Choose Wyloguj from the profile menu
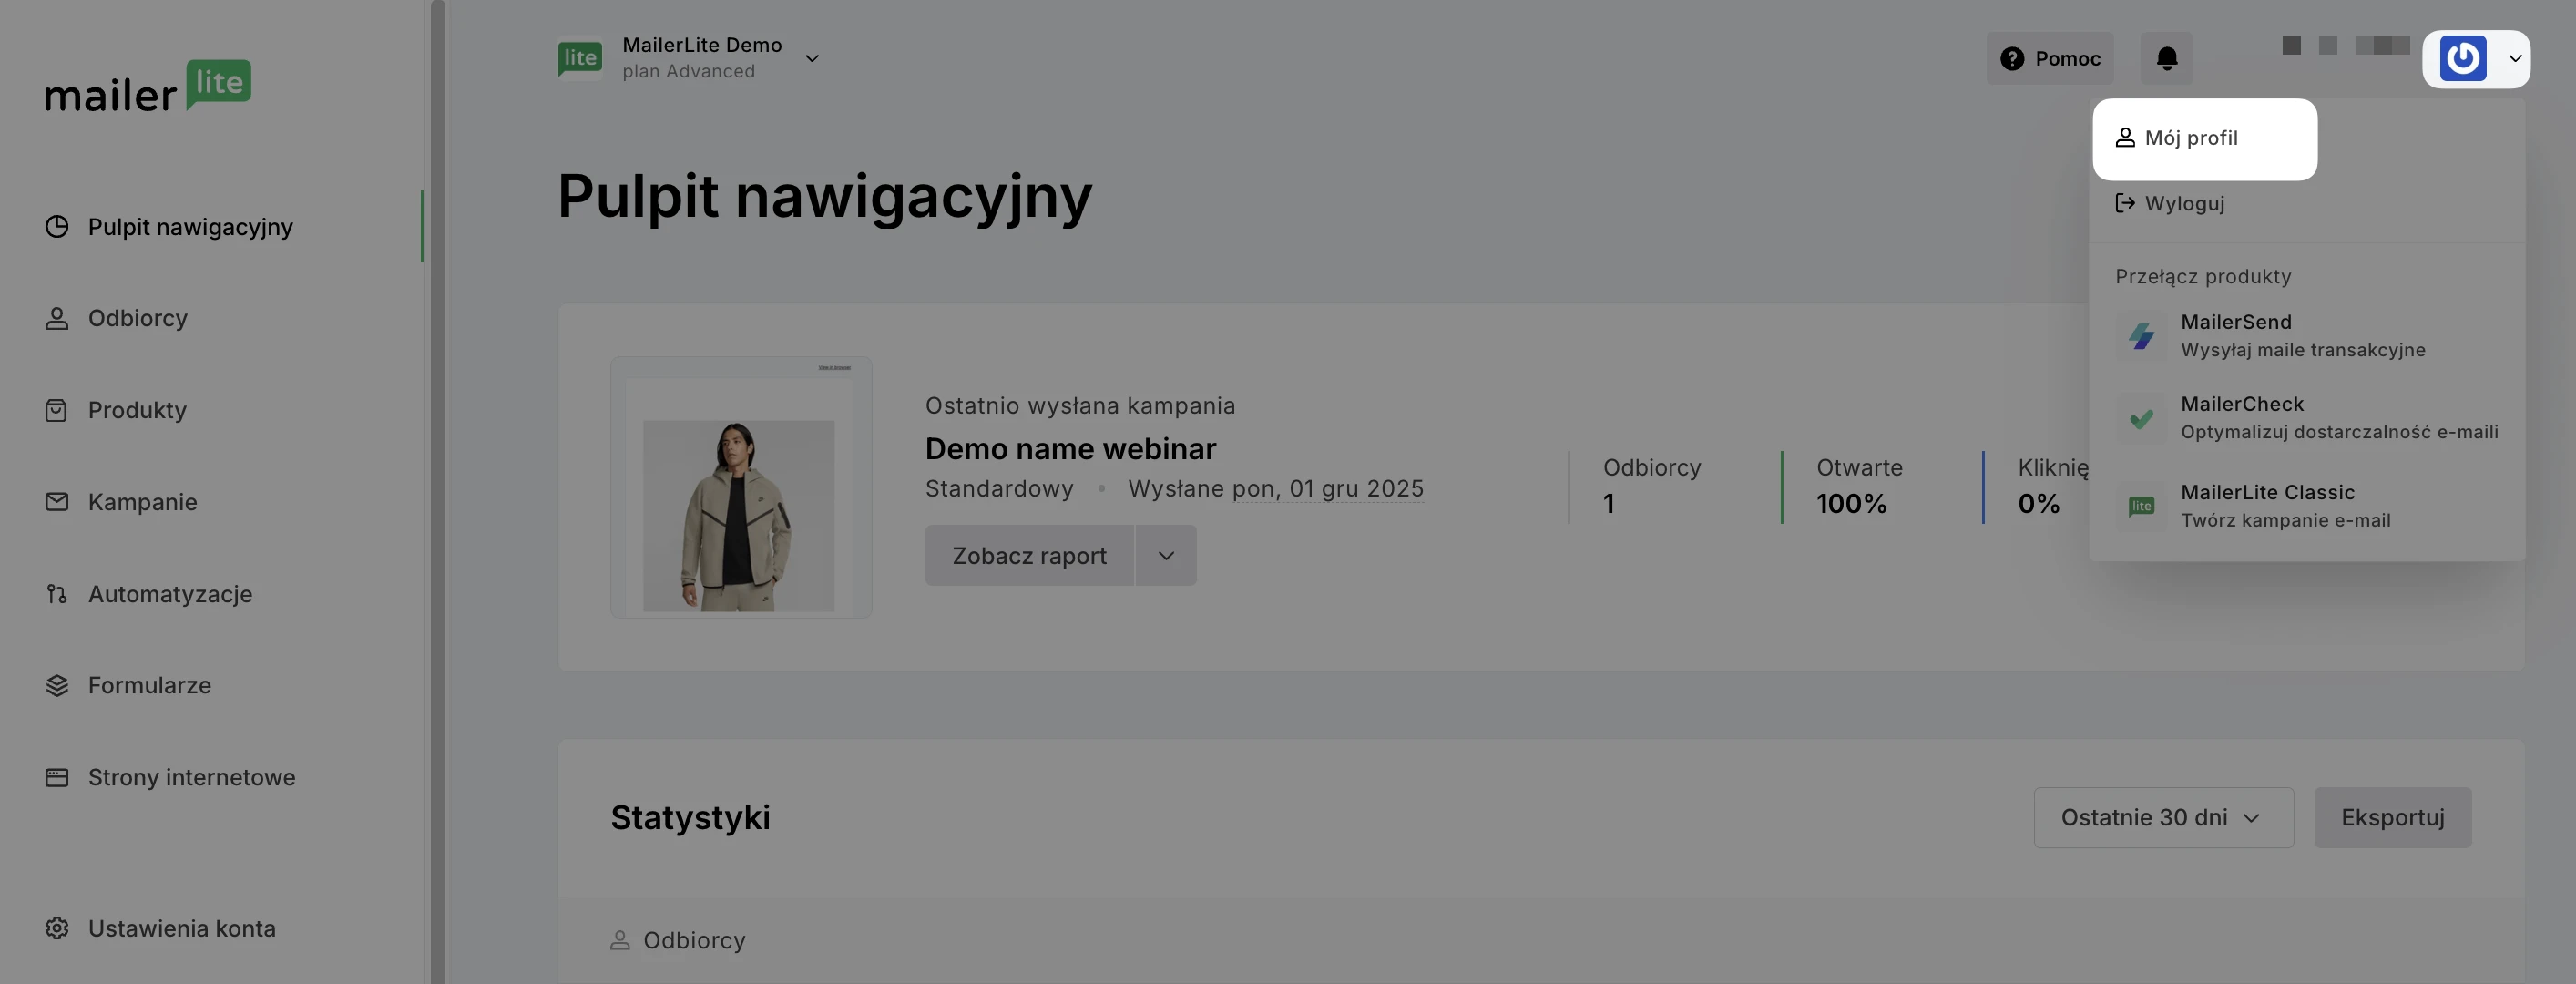 2183,204
